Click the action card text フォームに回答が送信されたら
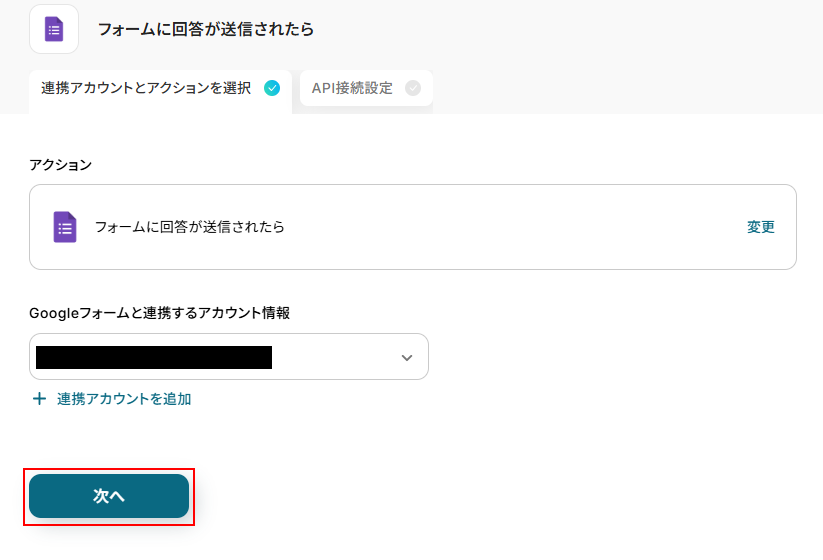This screenshot has width=823, height=560. coord(189,227)
